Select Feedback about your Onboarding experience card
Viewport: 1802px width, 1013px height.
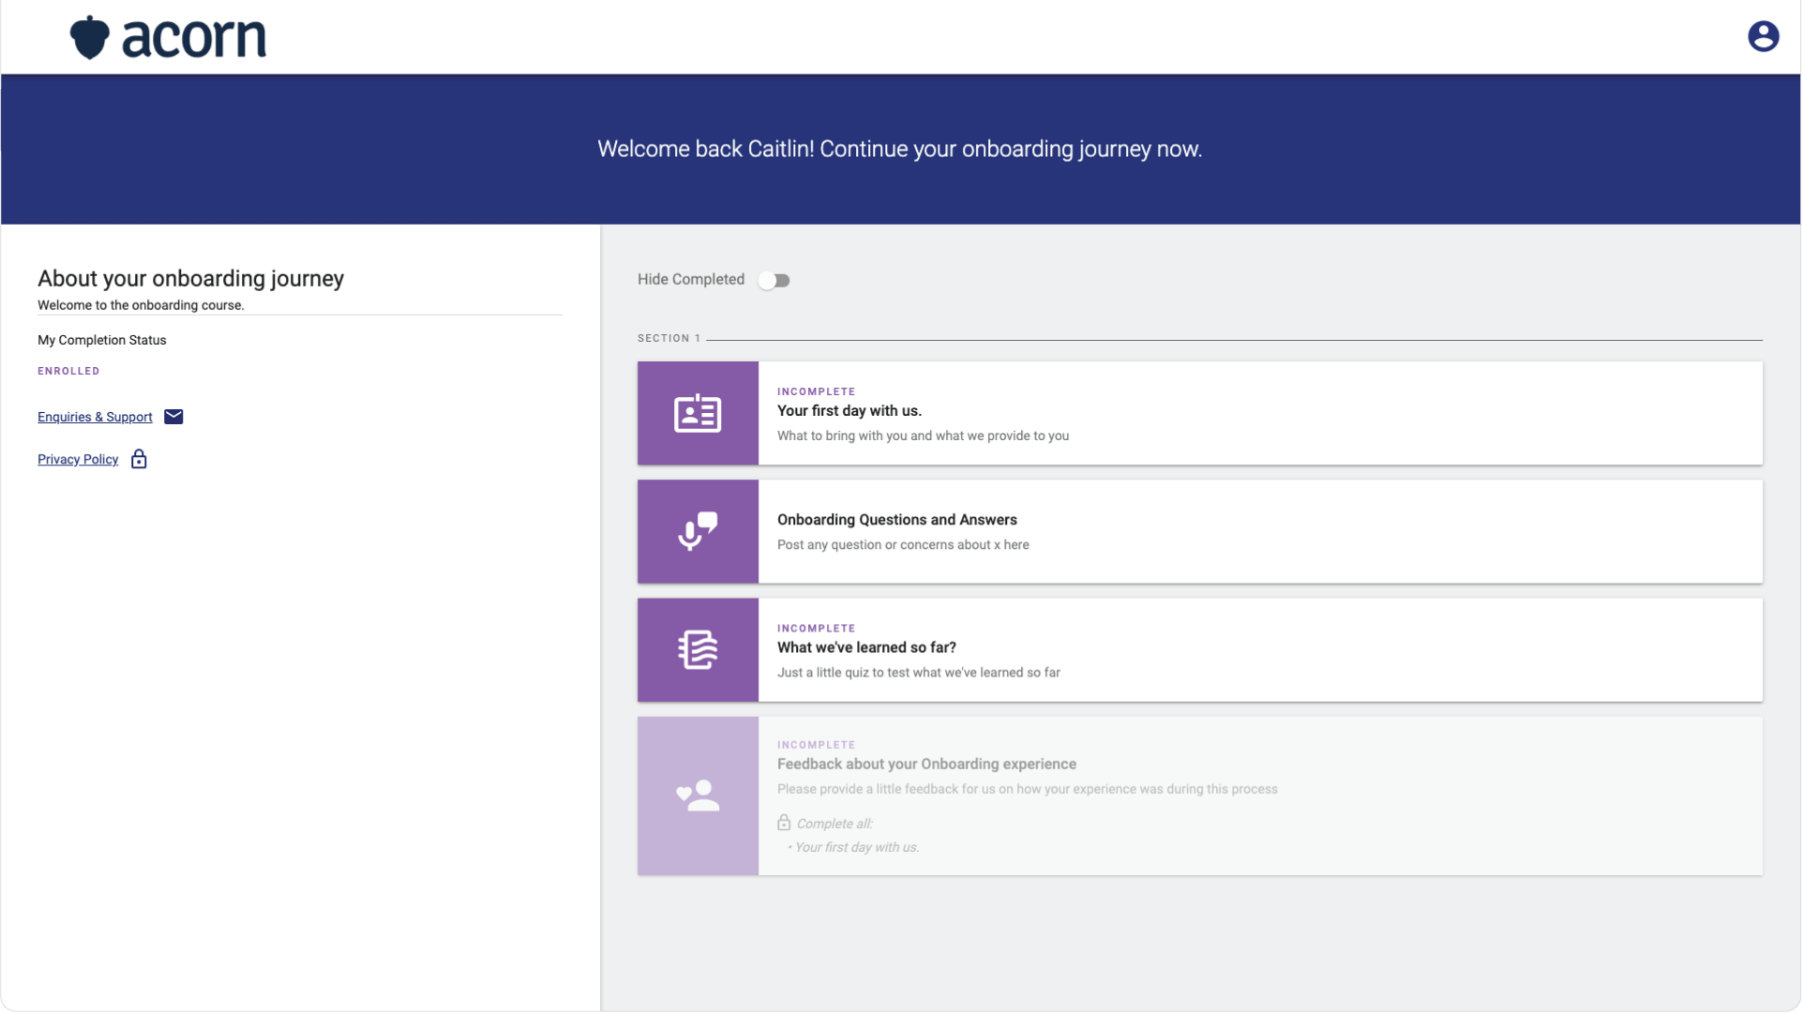[926, 764]
